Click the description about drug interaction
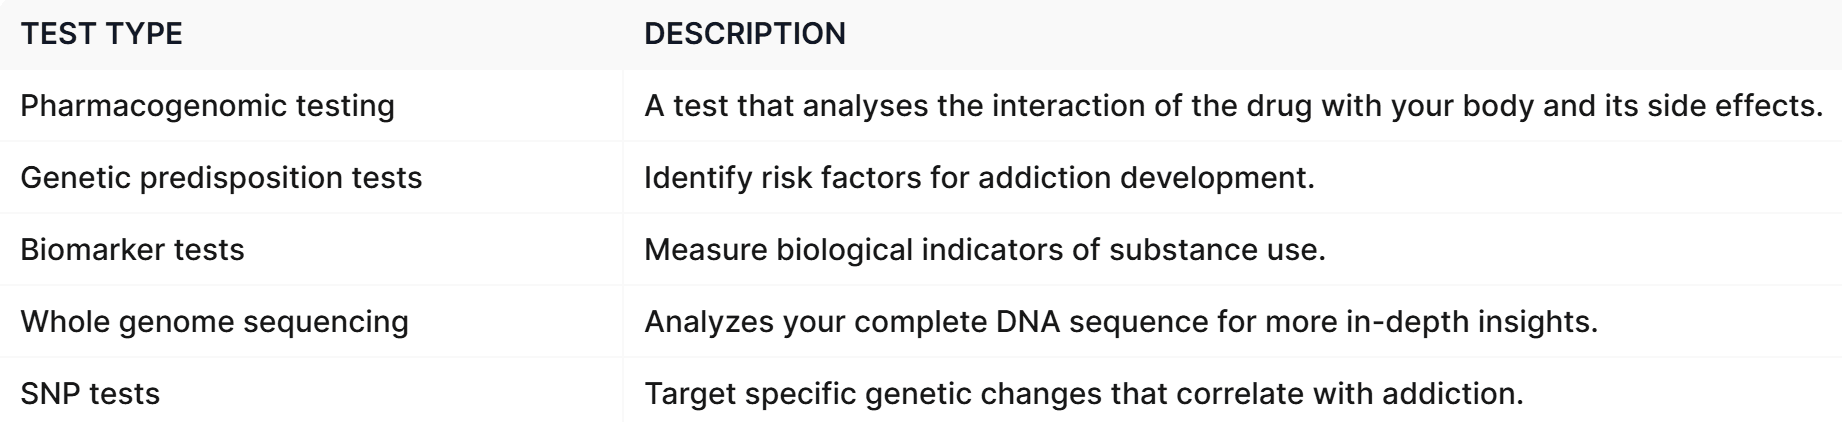The image size is (1842, 422). (1232, 106)
